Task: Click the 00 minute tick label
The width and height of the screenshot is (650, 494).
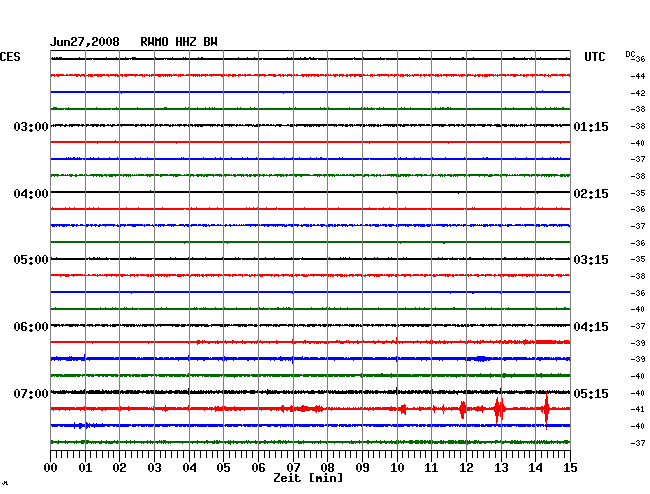Action: tap(51, 467)
